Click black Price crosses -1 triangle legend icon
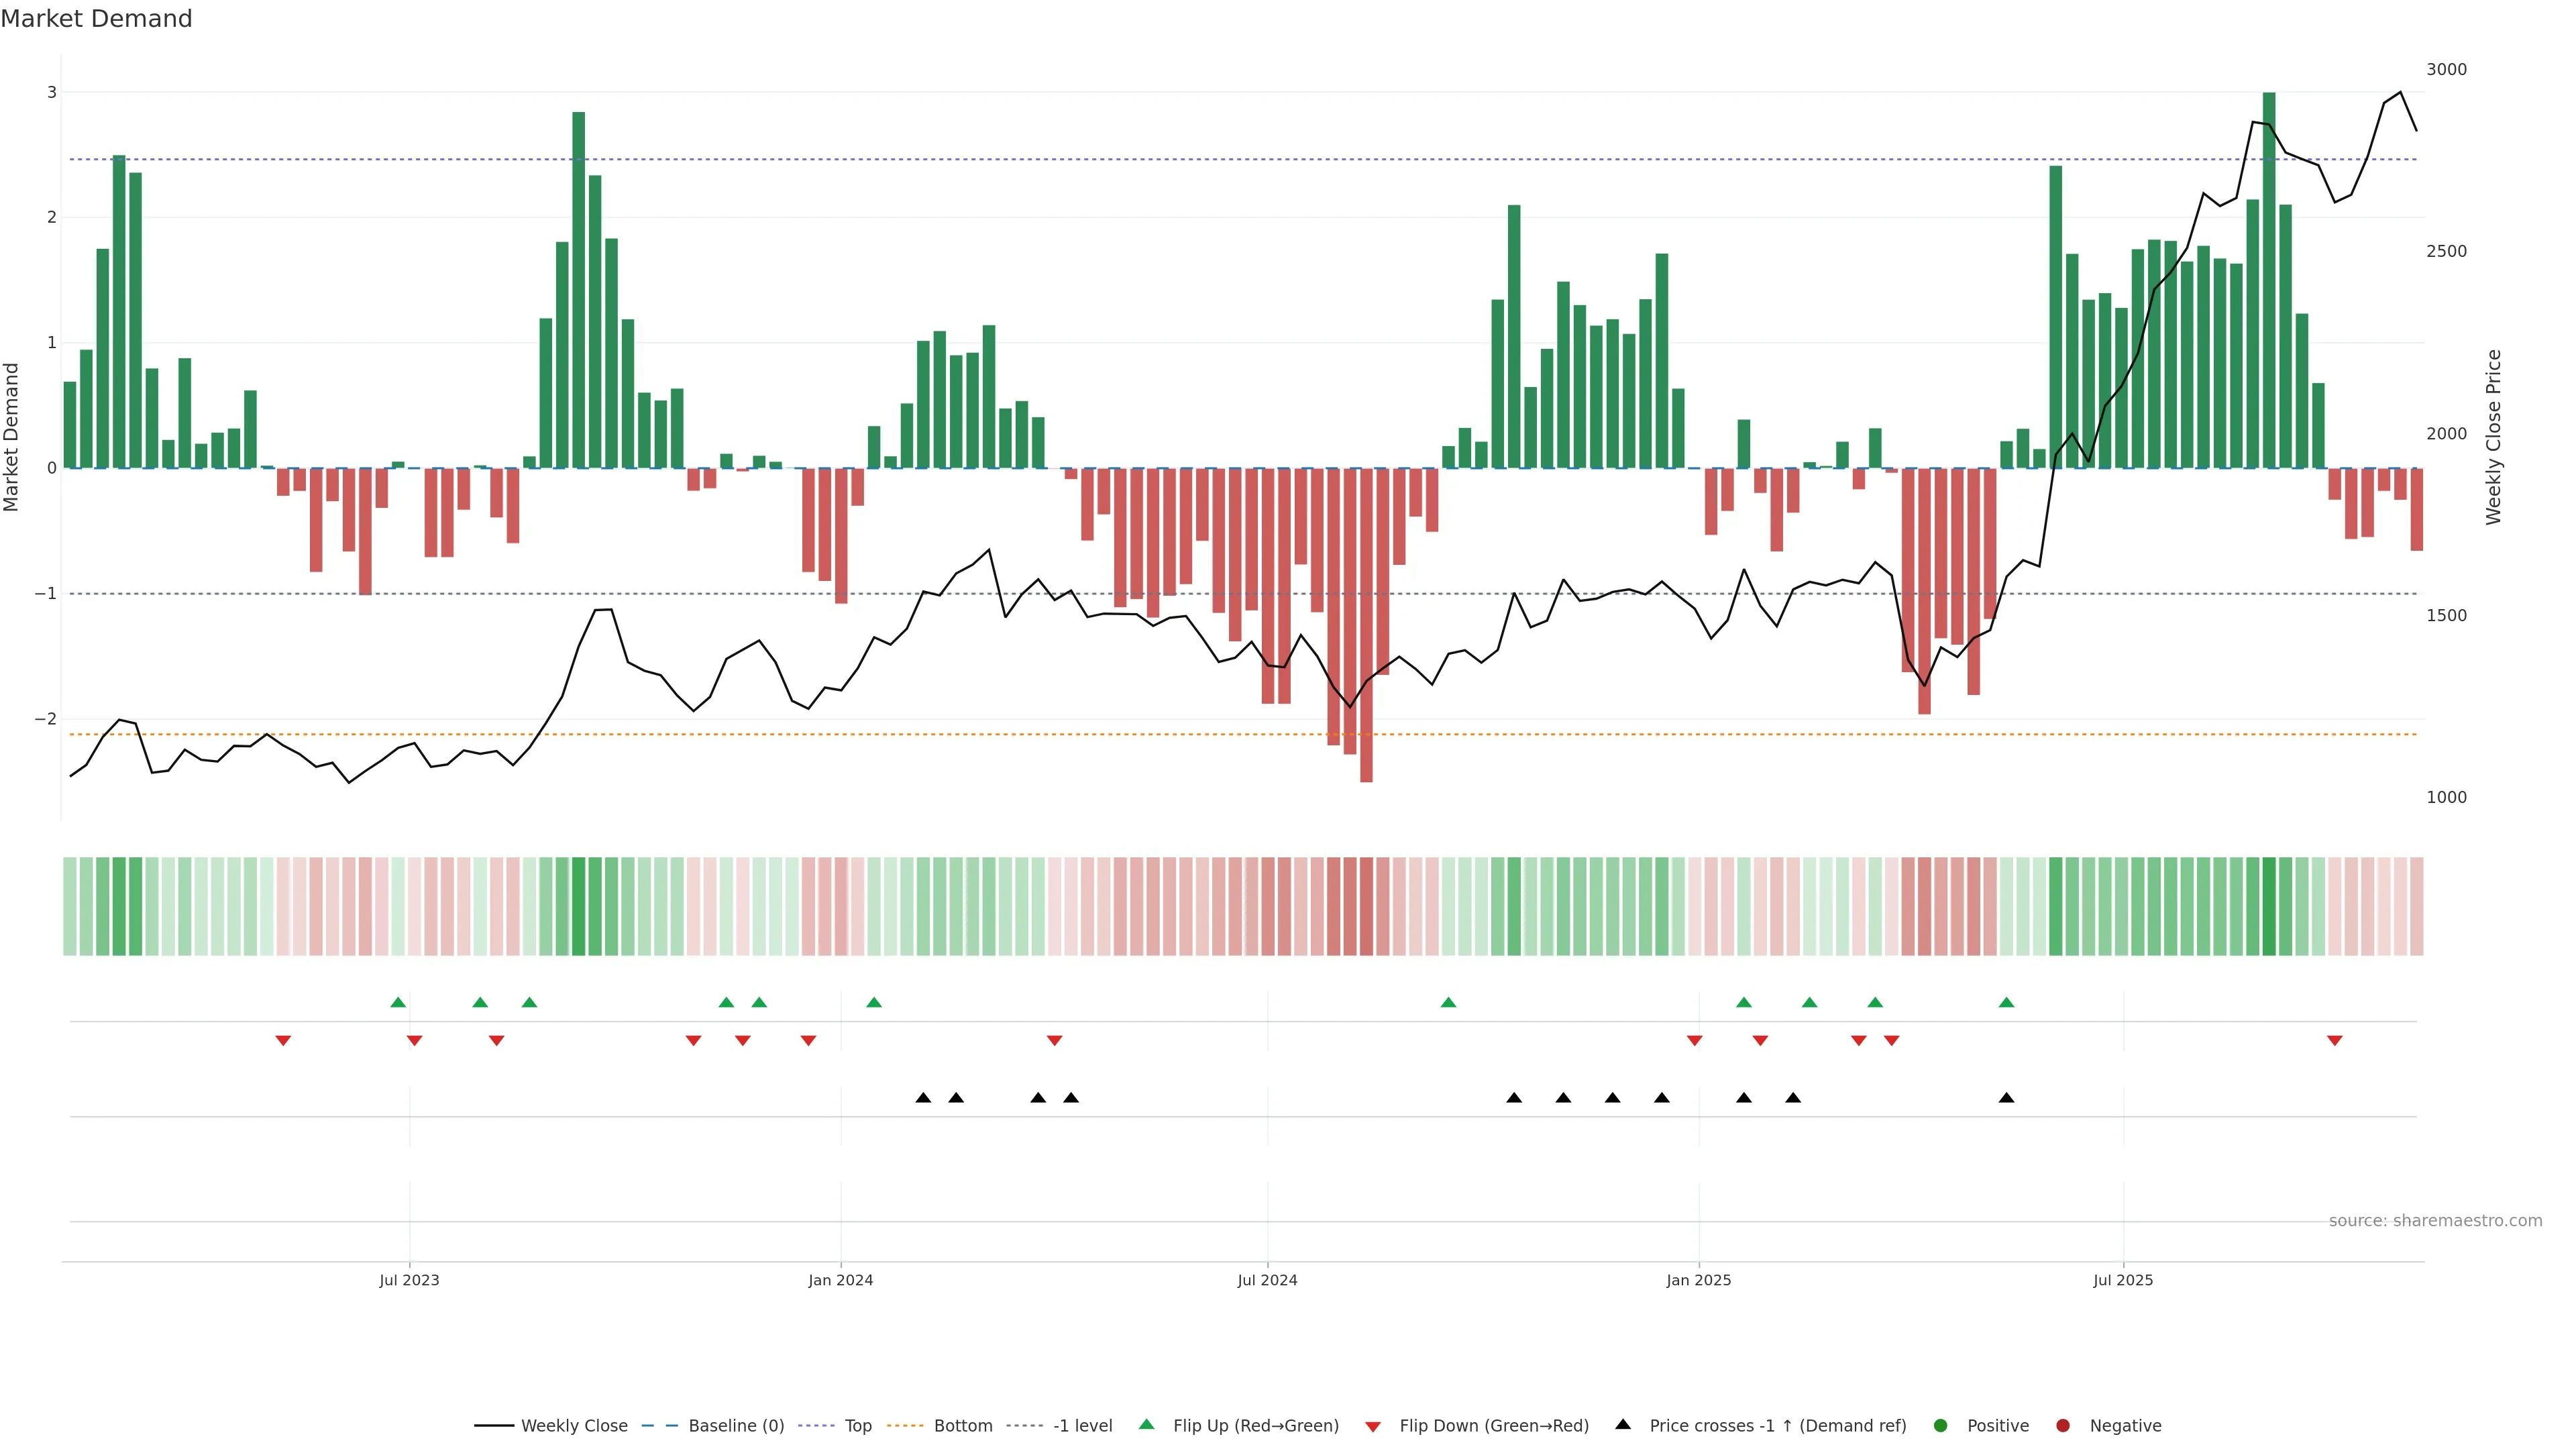2576x1449 pixels. pyautogui.click(x=1623, y=1425)
